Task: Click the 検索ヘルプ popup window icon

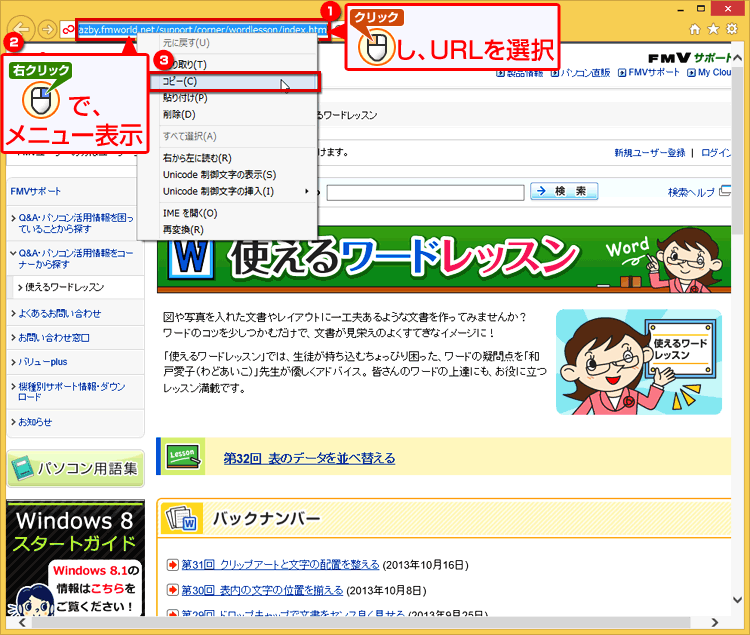Action: [x=725, y=191]
